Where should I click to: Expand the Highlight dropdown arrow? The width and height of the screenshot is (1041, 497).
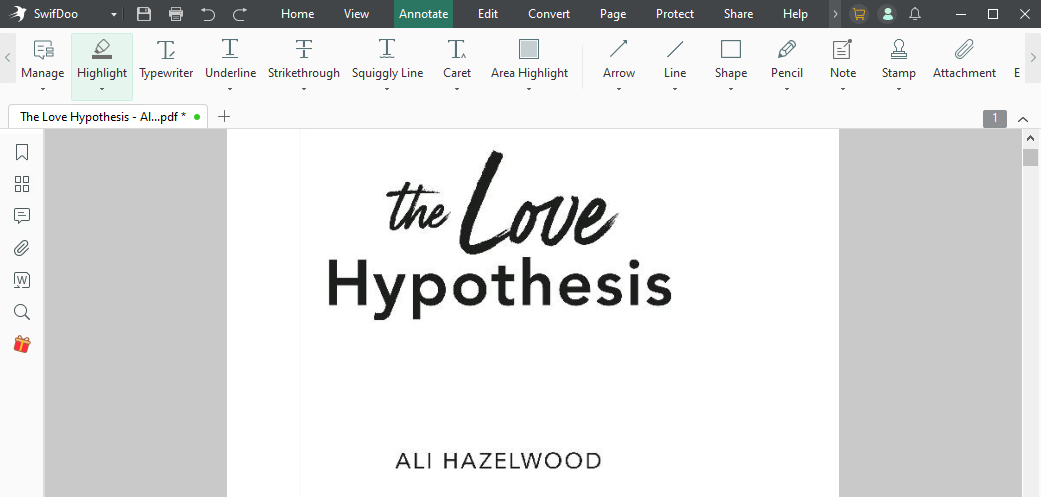102,89
